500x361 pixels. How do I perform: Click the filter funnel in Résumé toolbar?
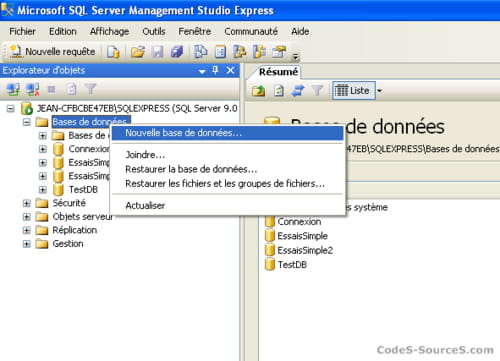click(x=317, y=90)
